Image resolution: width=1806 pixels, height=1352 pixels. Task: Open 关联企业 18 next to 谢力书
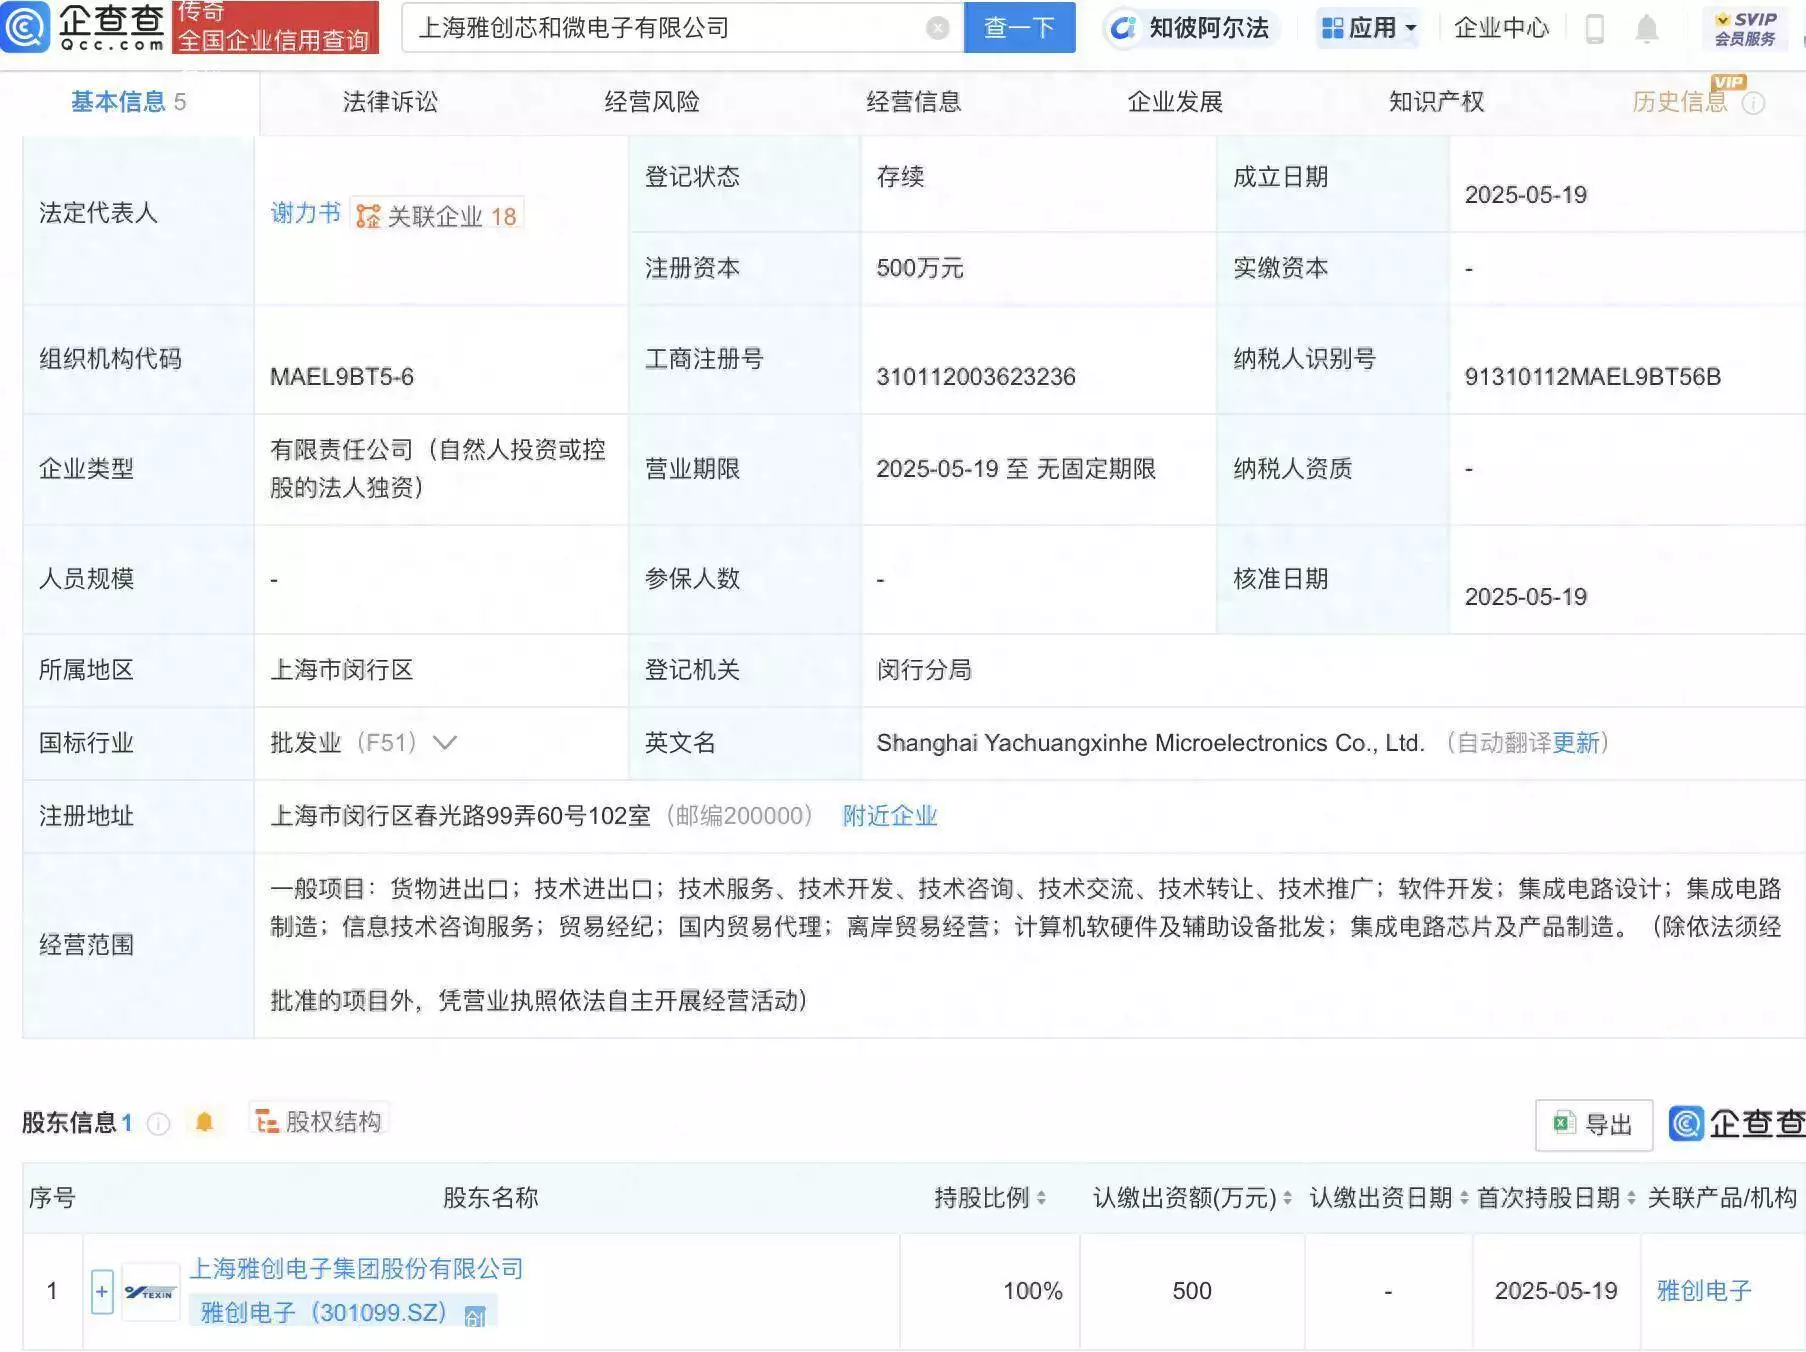(437, 213)
